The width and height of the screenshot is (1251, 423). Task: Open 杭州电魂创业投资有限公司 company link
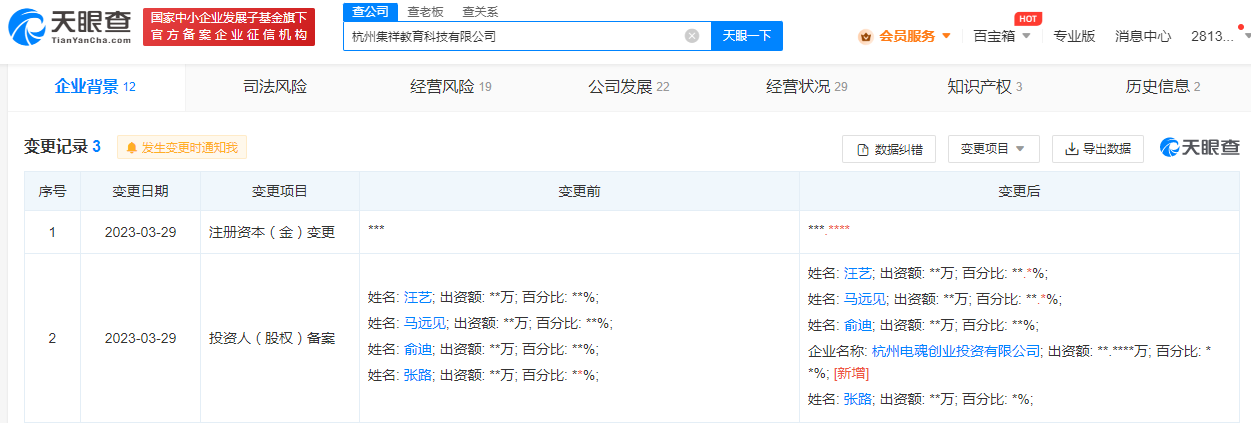tap(956, 351)
